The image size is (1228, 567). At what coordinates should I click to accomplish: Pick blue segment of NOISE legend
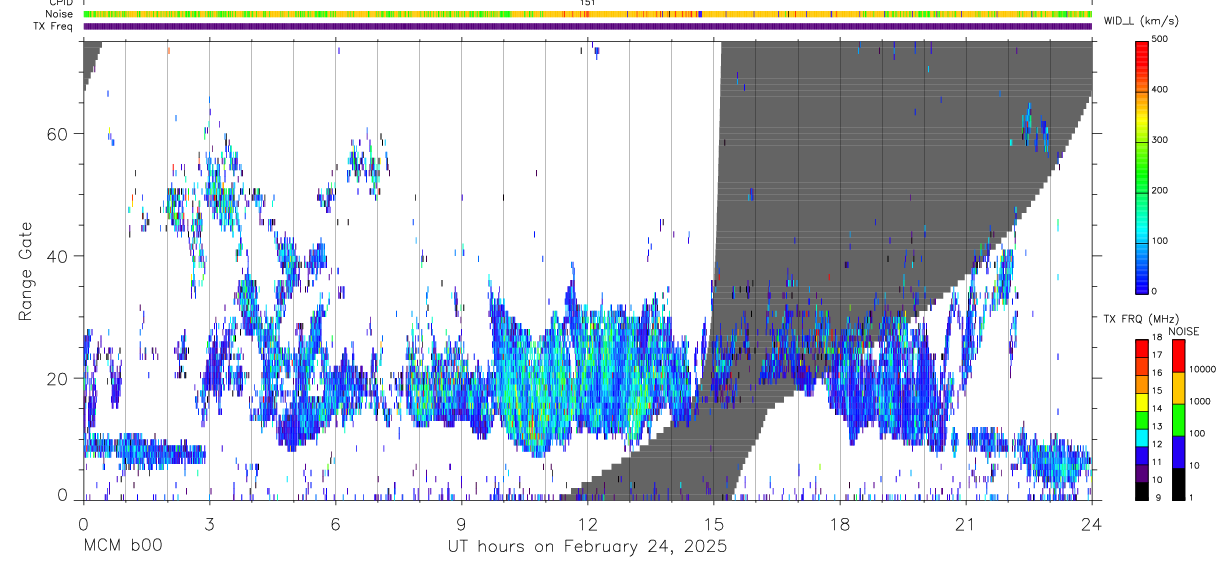point(1178,452)
